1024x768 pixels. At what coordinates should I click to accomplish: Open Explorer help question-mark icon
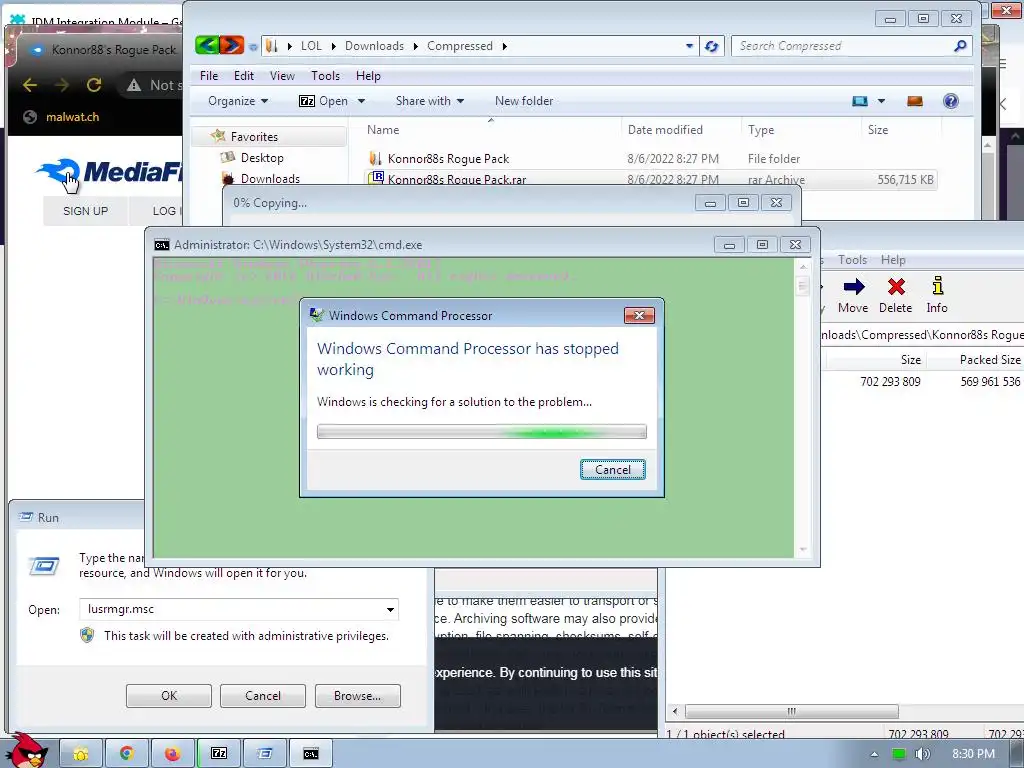tap(951, 101)
